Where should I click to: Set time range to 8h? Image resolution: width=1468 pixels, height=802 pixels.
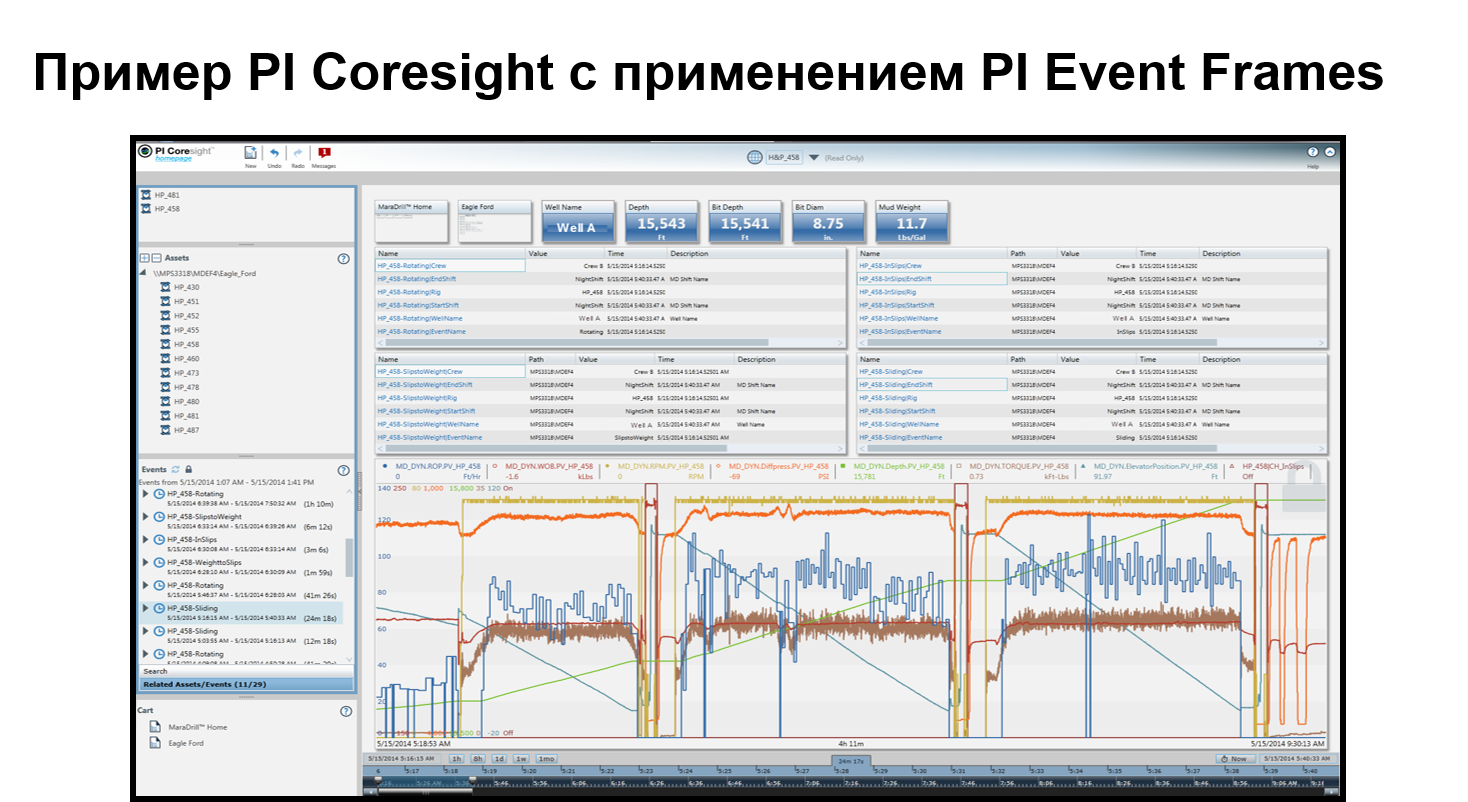coord(478,759)
